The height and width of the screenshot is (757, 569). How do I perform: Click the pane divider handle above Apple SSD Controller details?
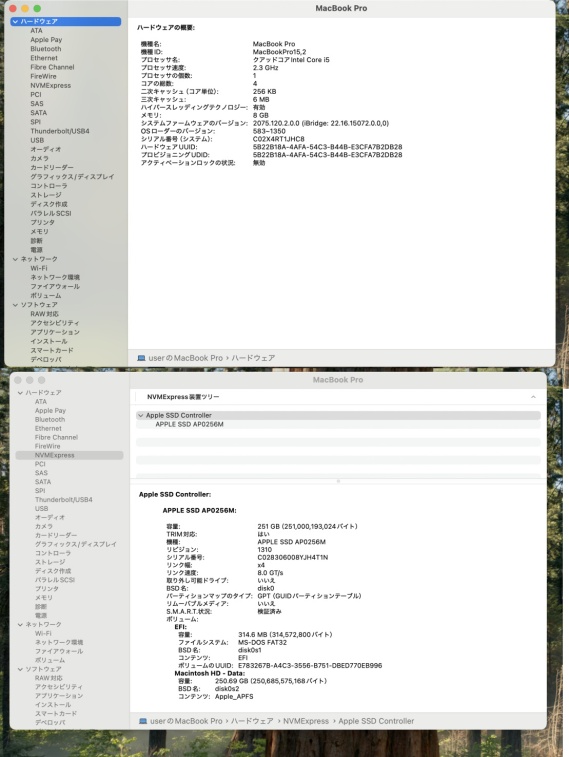tap(338, 481)
